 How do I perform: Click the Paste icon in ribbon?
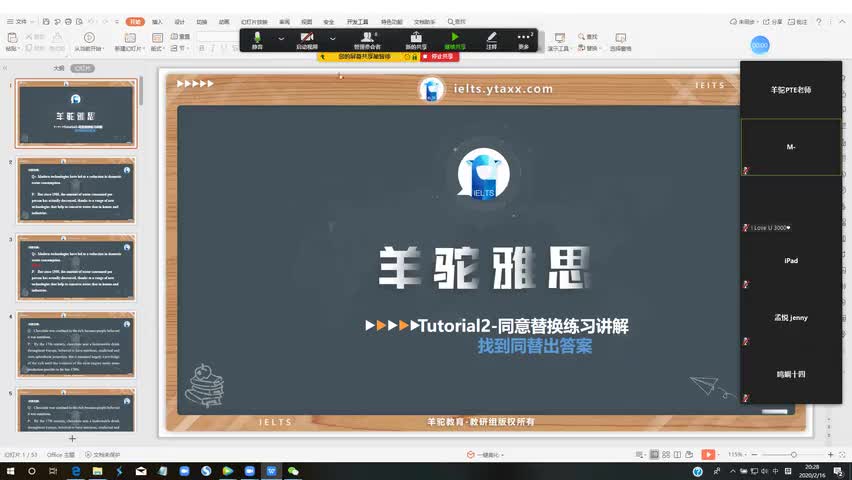pyautogui.click(x=12, y=38)
